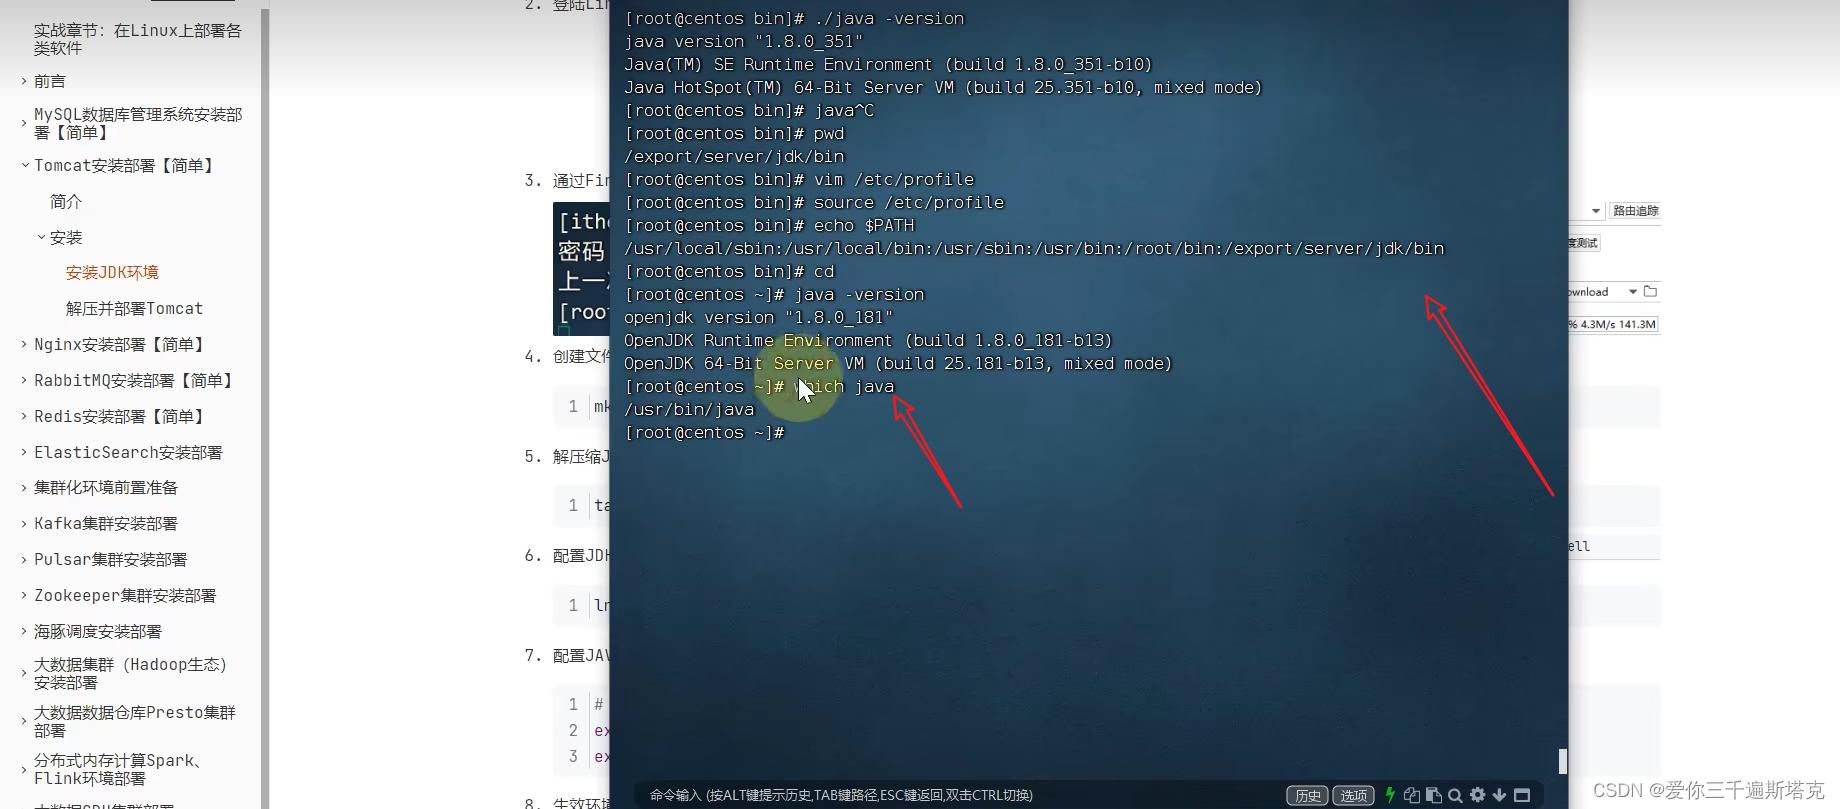Open the dropdown arrow beside 路由追踪
The image size is (1840, 809).
(1596, 211)
